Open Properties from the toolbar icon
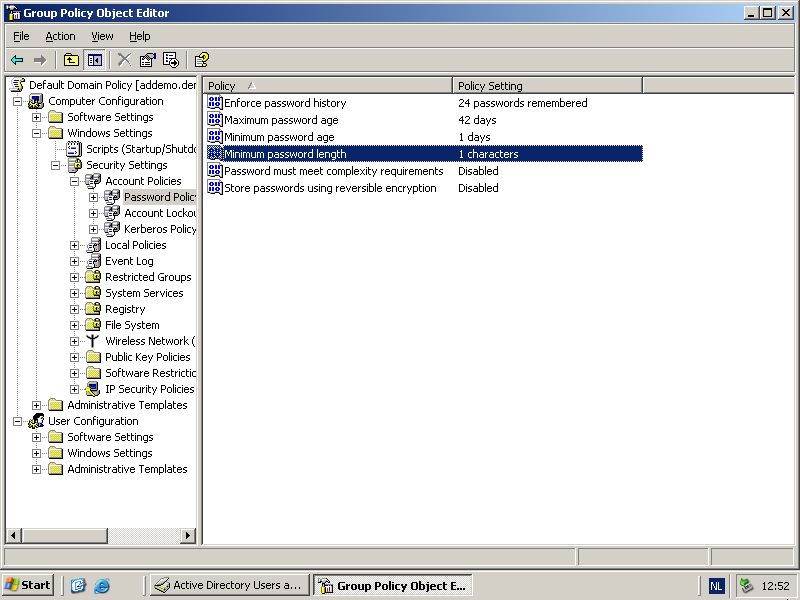The height and width of the screenshot is (600, 800). click(x=148, y=60)
